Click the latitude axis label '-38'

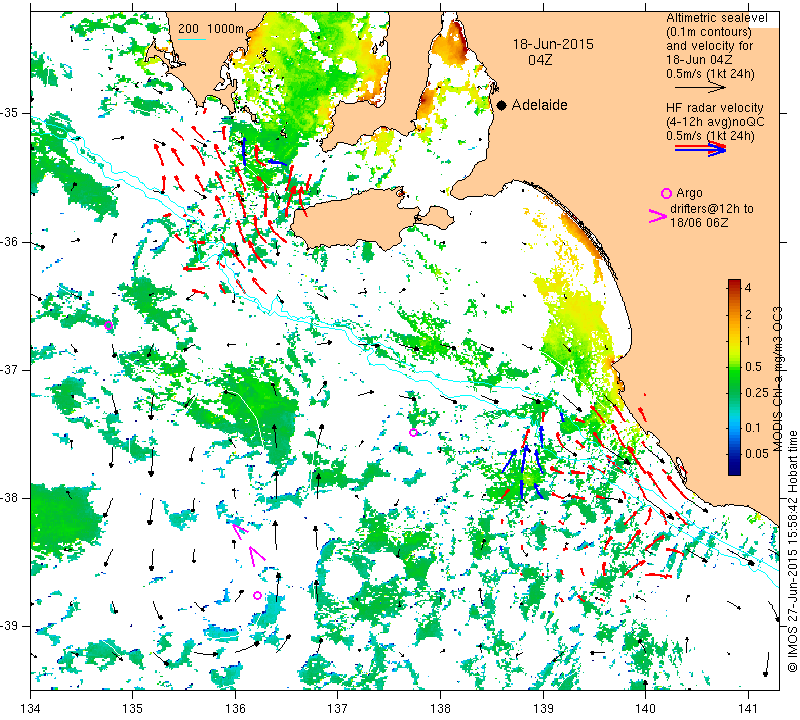pos(9,498)
